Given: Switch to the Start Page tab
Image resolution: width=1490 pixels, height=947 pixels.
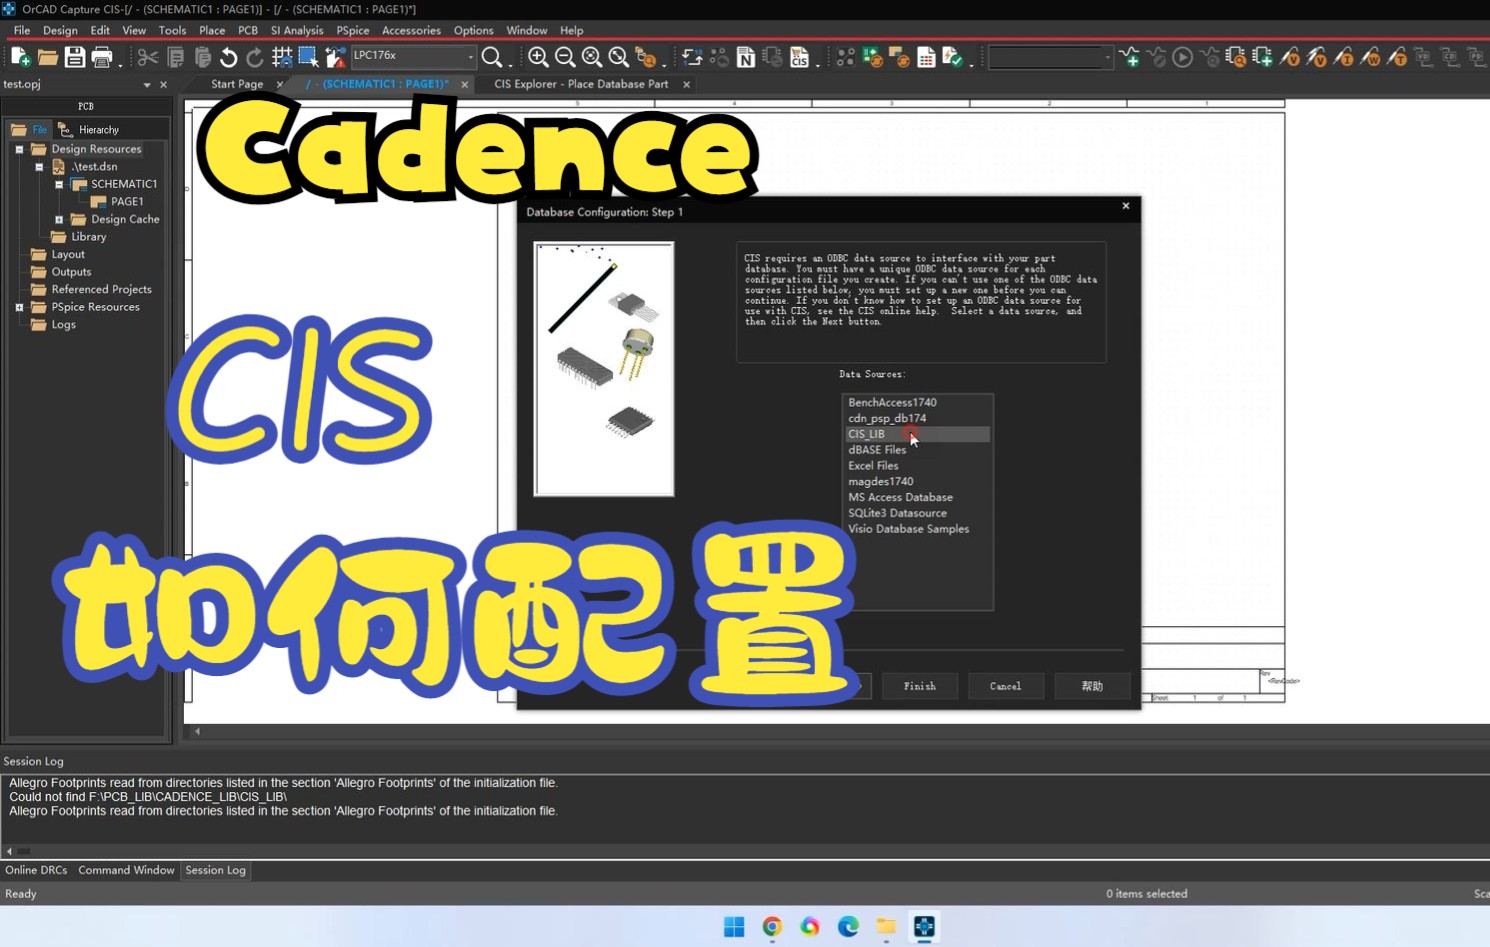Looking at the screenshot, I should tap(237, 84).
